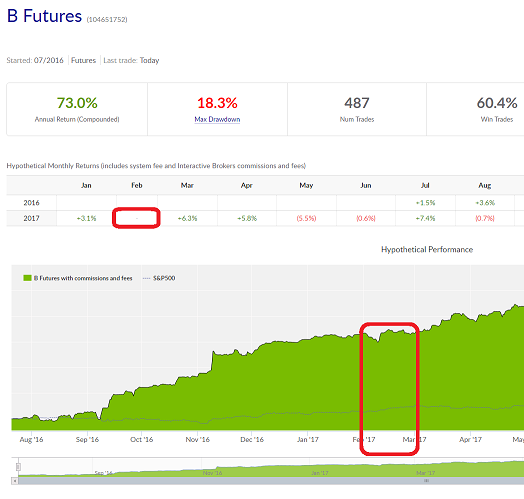The height and width of the screenshot is (499, 524).
Task: Click the 2017 May (5.5%) cell
Action: [306, 218]
